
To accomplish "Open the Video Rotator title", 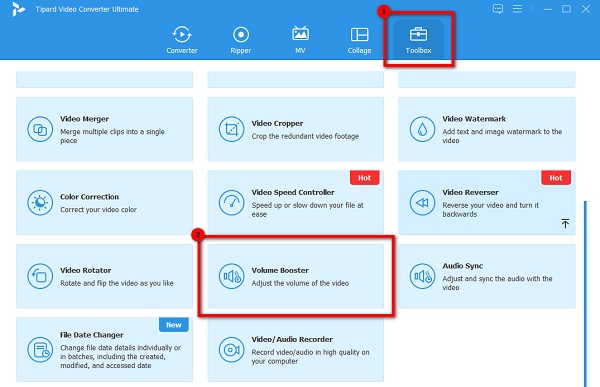I will pyautogui.click(x=86, y=270).
